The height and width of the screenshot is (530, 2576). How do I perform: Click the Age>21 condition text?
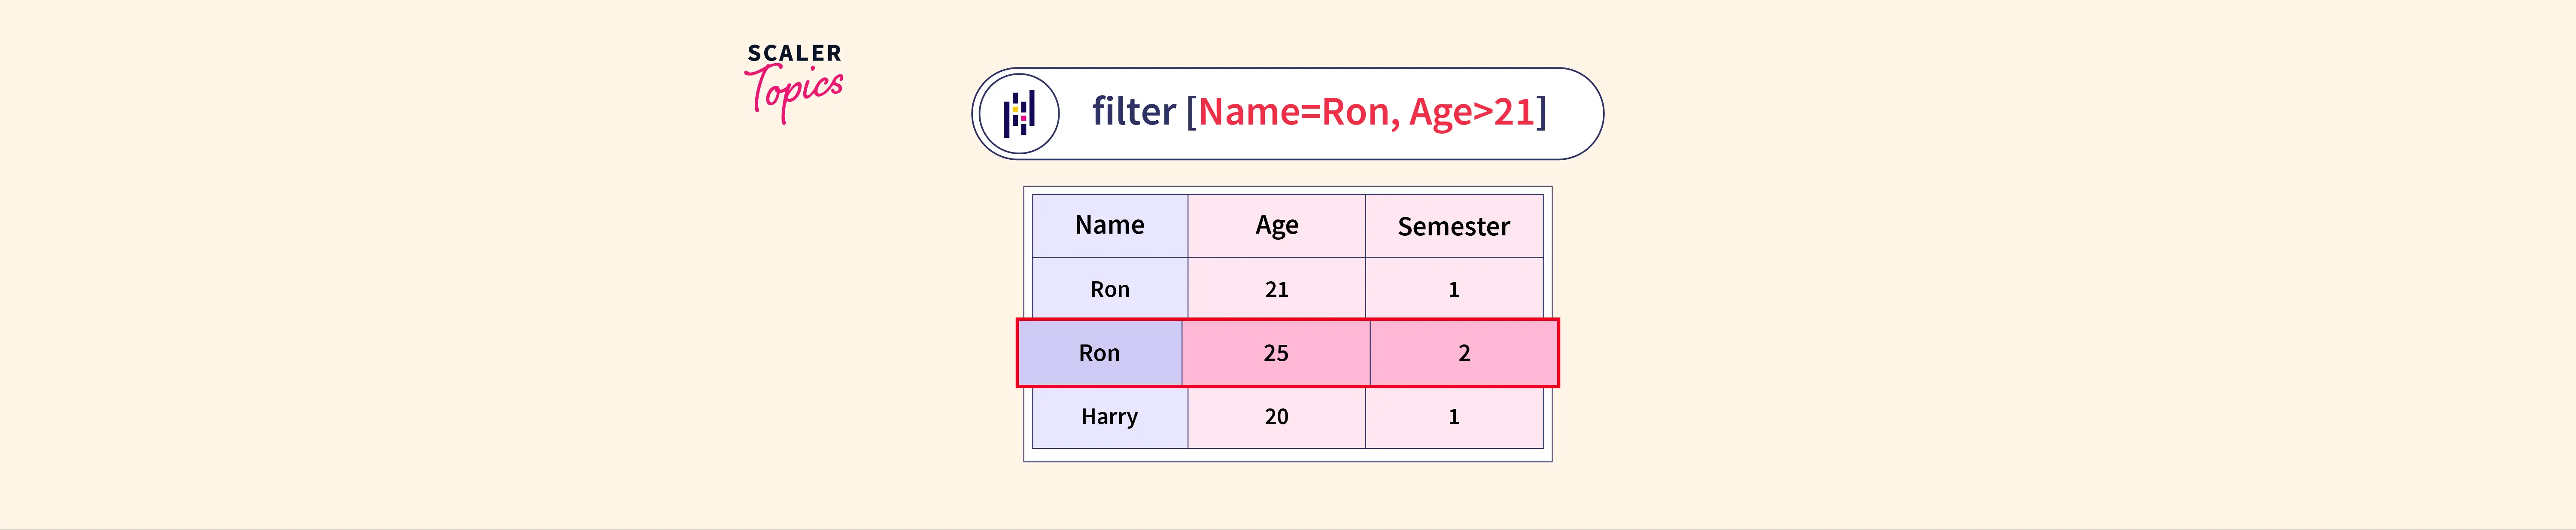(1471, 112)
